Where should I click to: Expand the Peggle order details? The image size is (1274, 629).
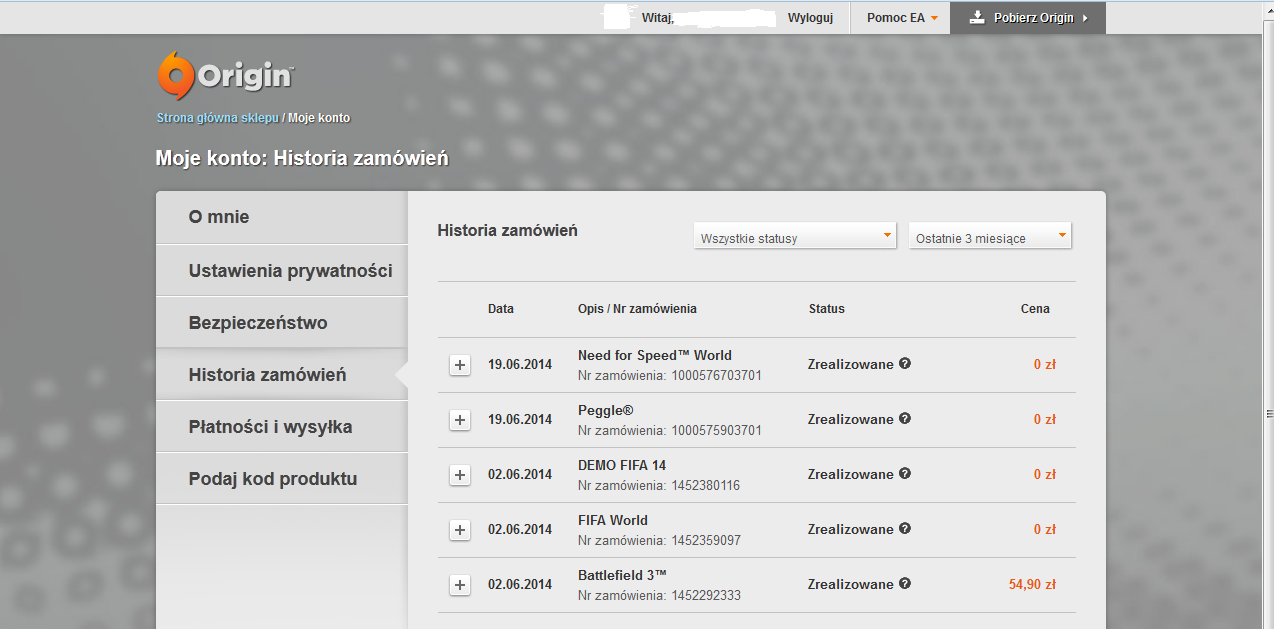pyautogui.click(x=460, y=420)
